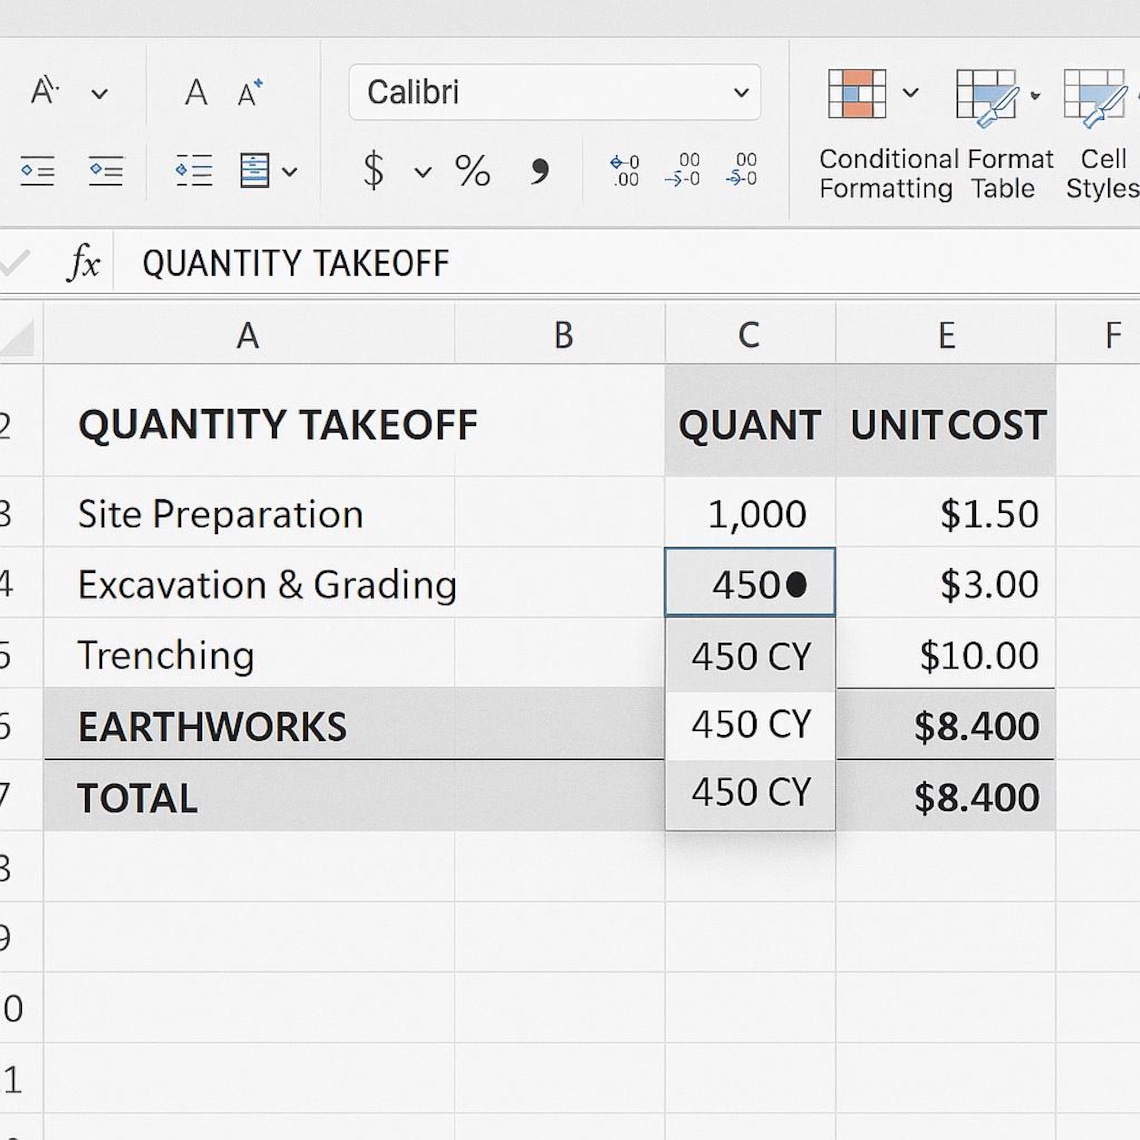
Task: Click the active cell containing 450
Action: coord(750,583)
